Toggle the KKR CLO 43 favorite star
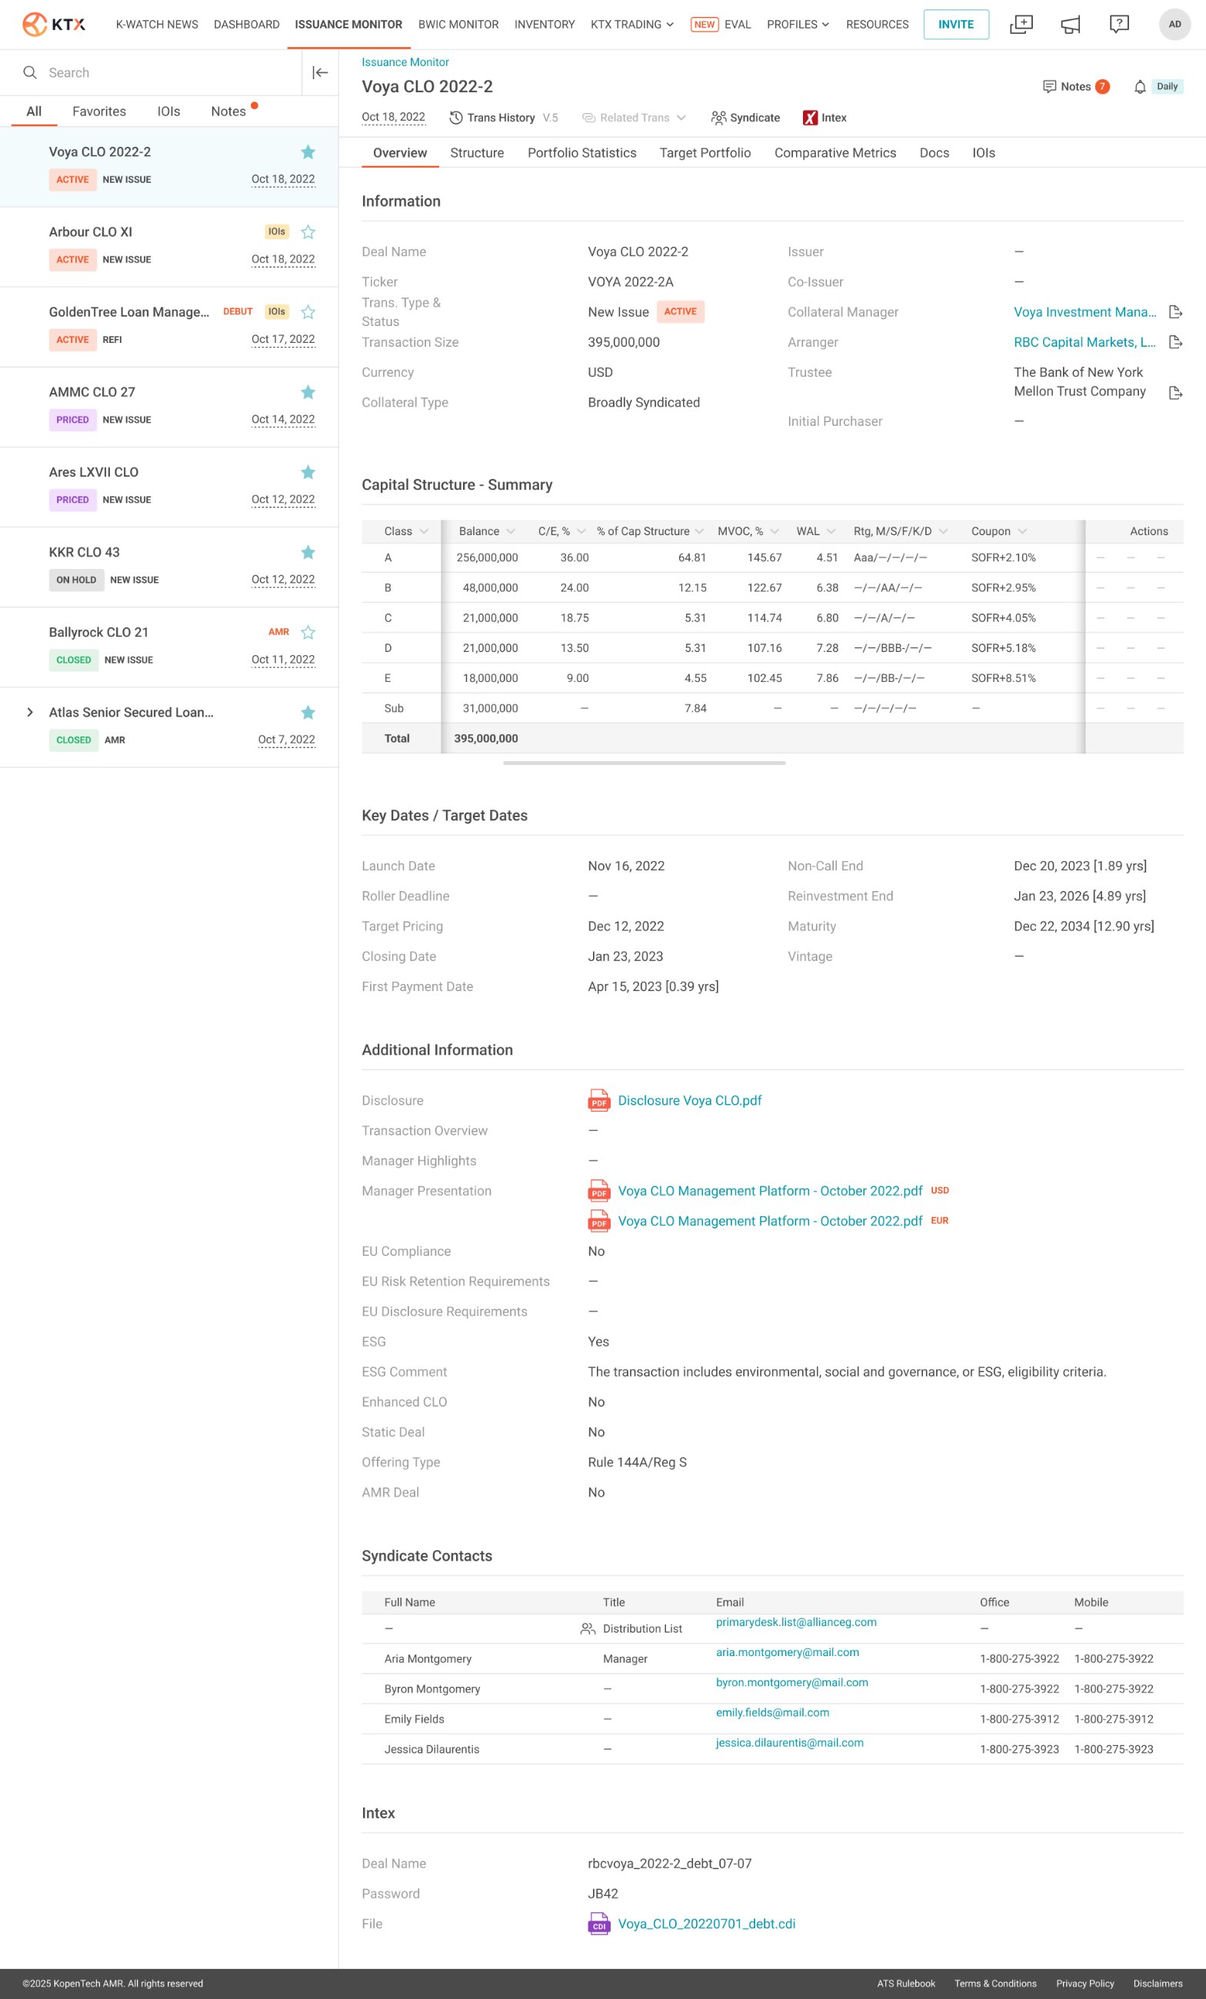The image size is (1206, 1999). [x=308, y=552]
